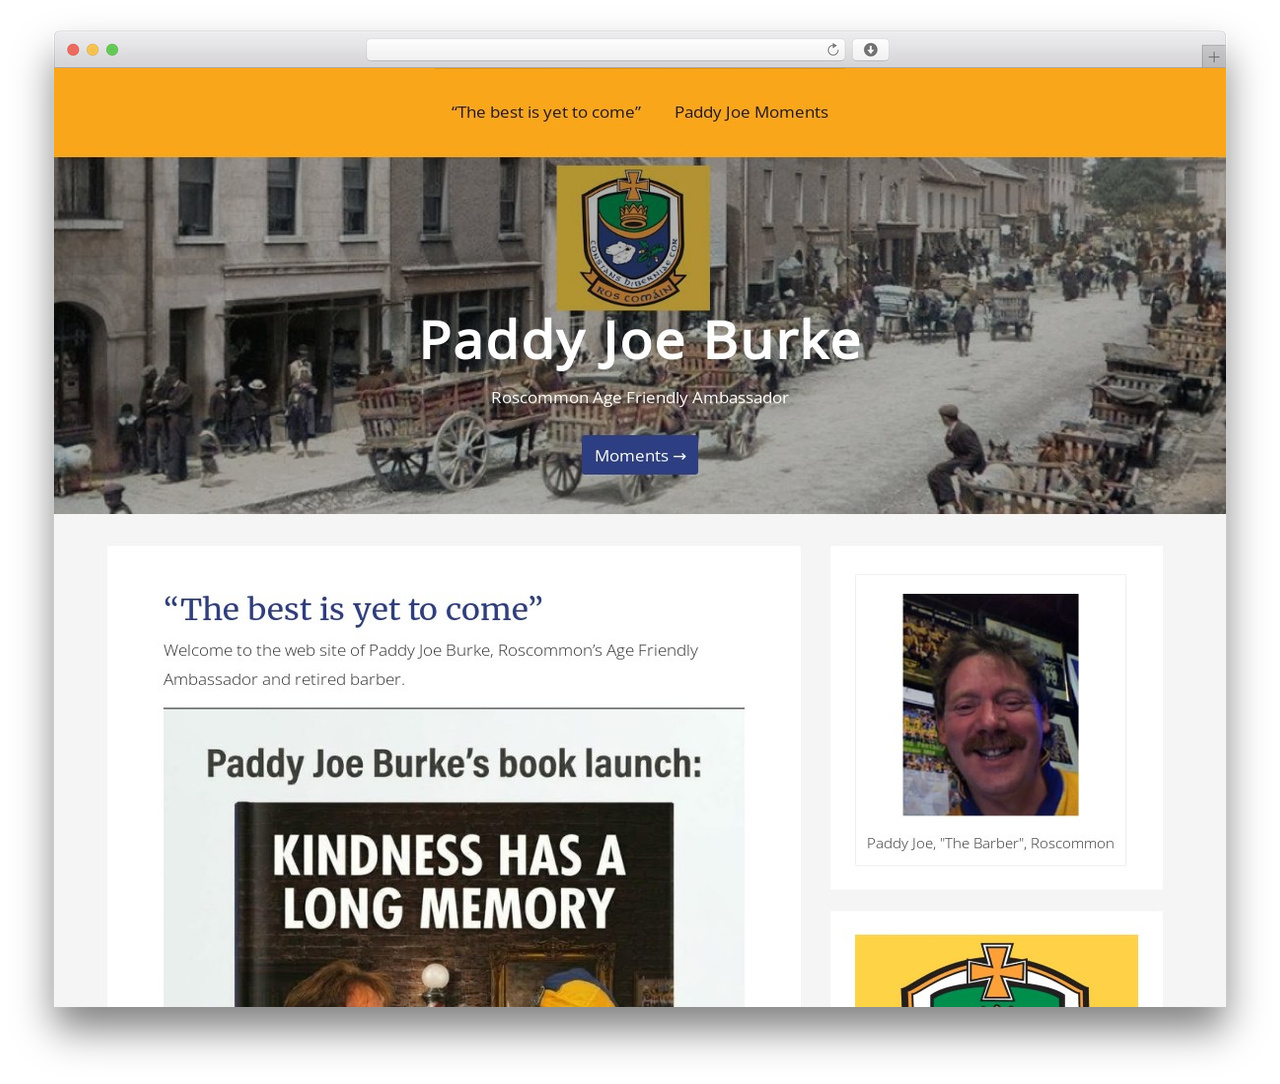Click the Paddy Joe Burke site title
This screenshot has height=1084, width=1280.
click(640, 340)
